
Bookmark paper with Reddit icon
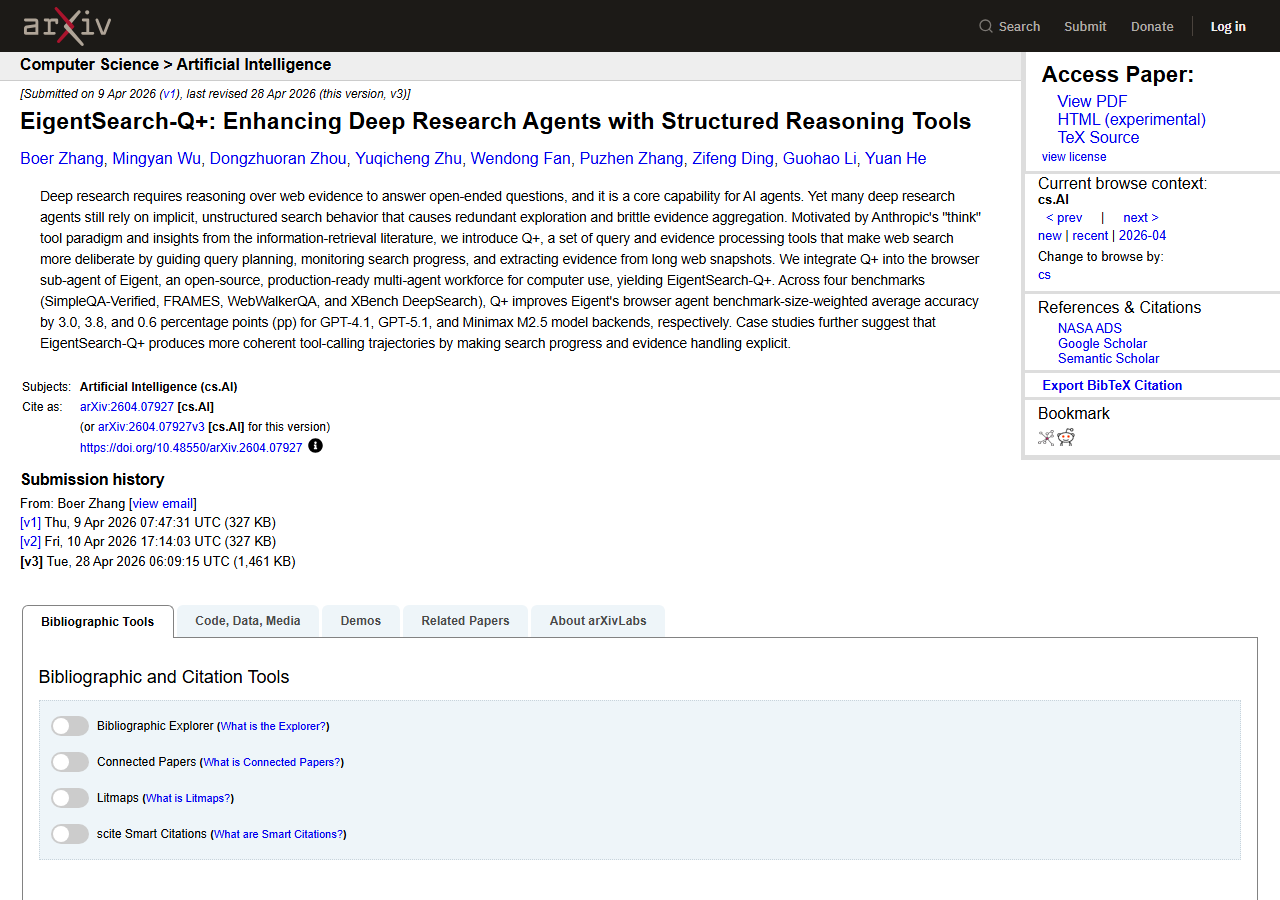(x=1066, y=437)
